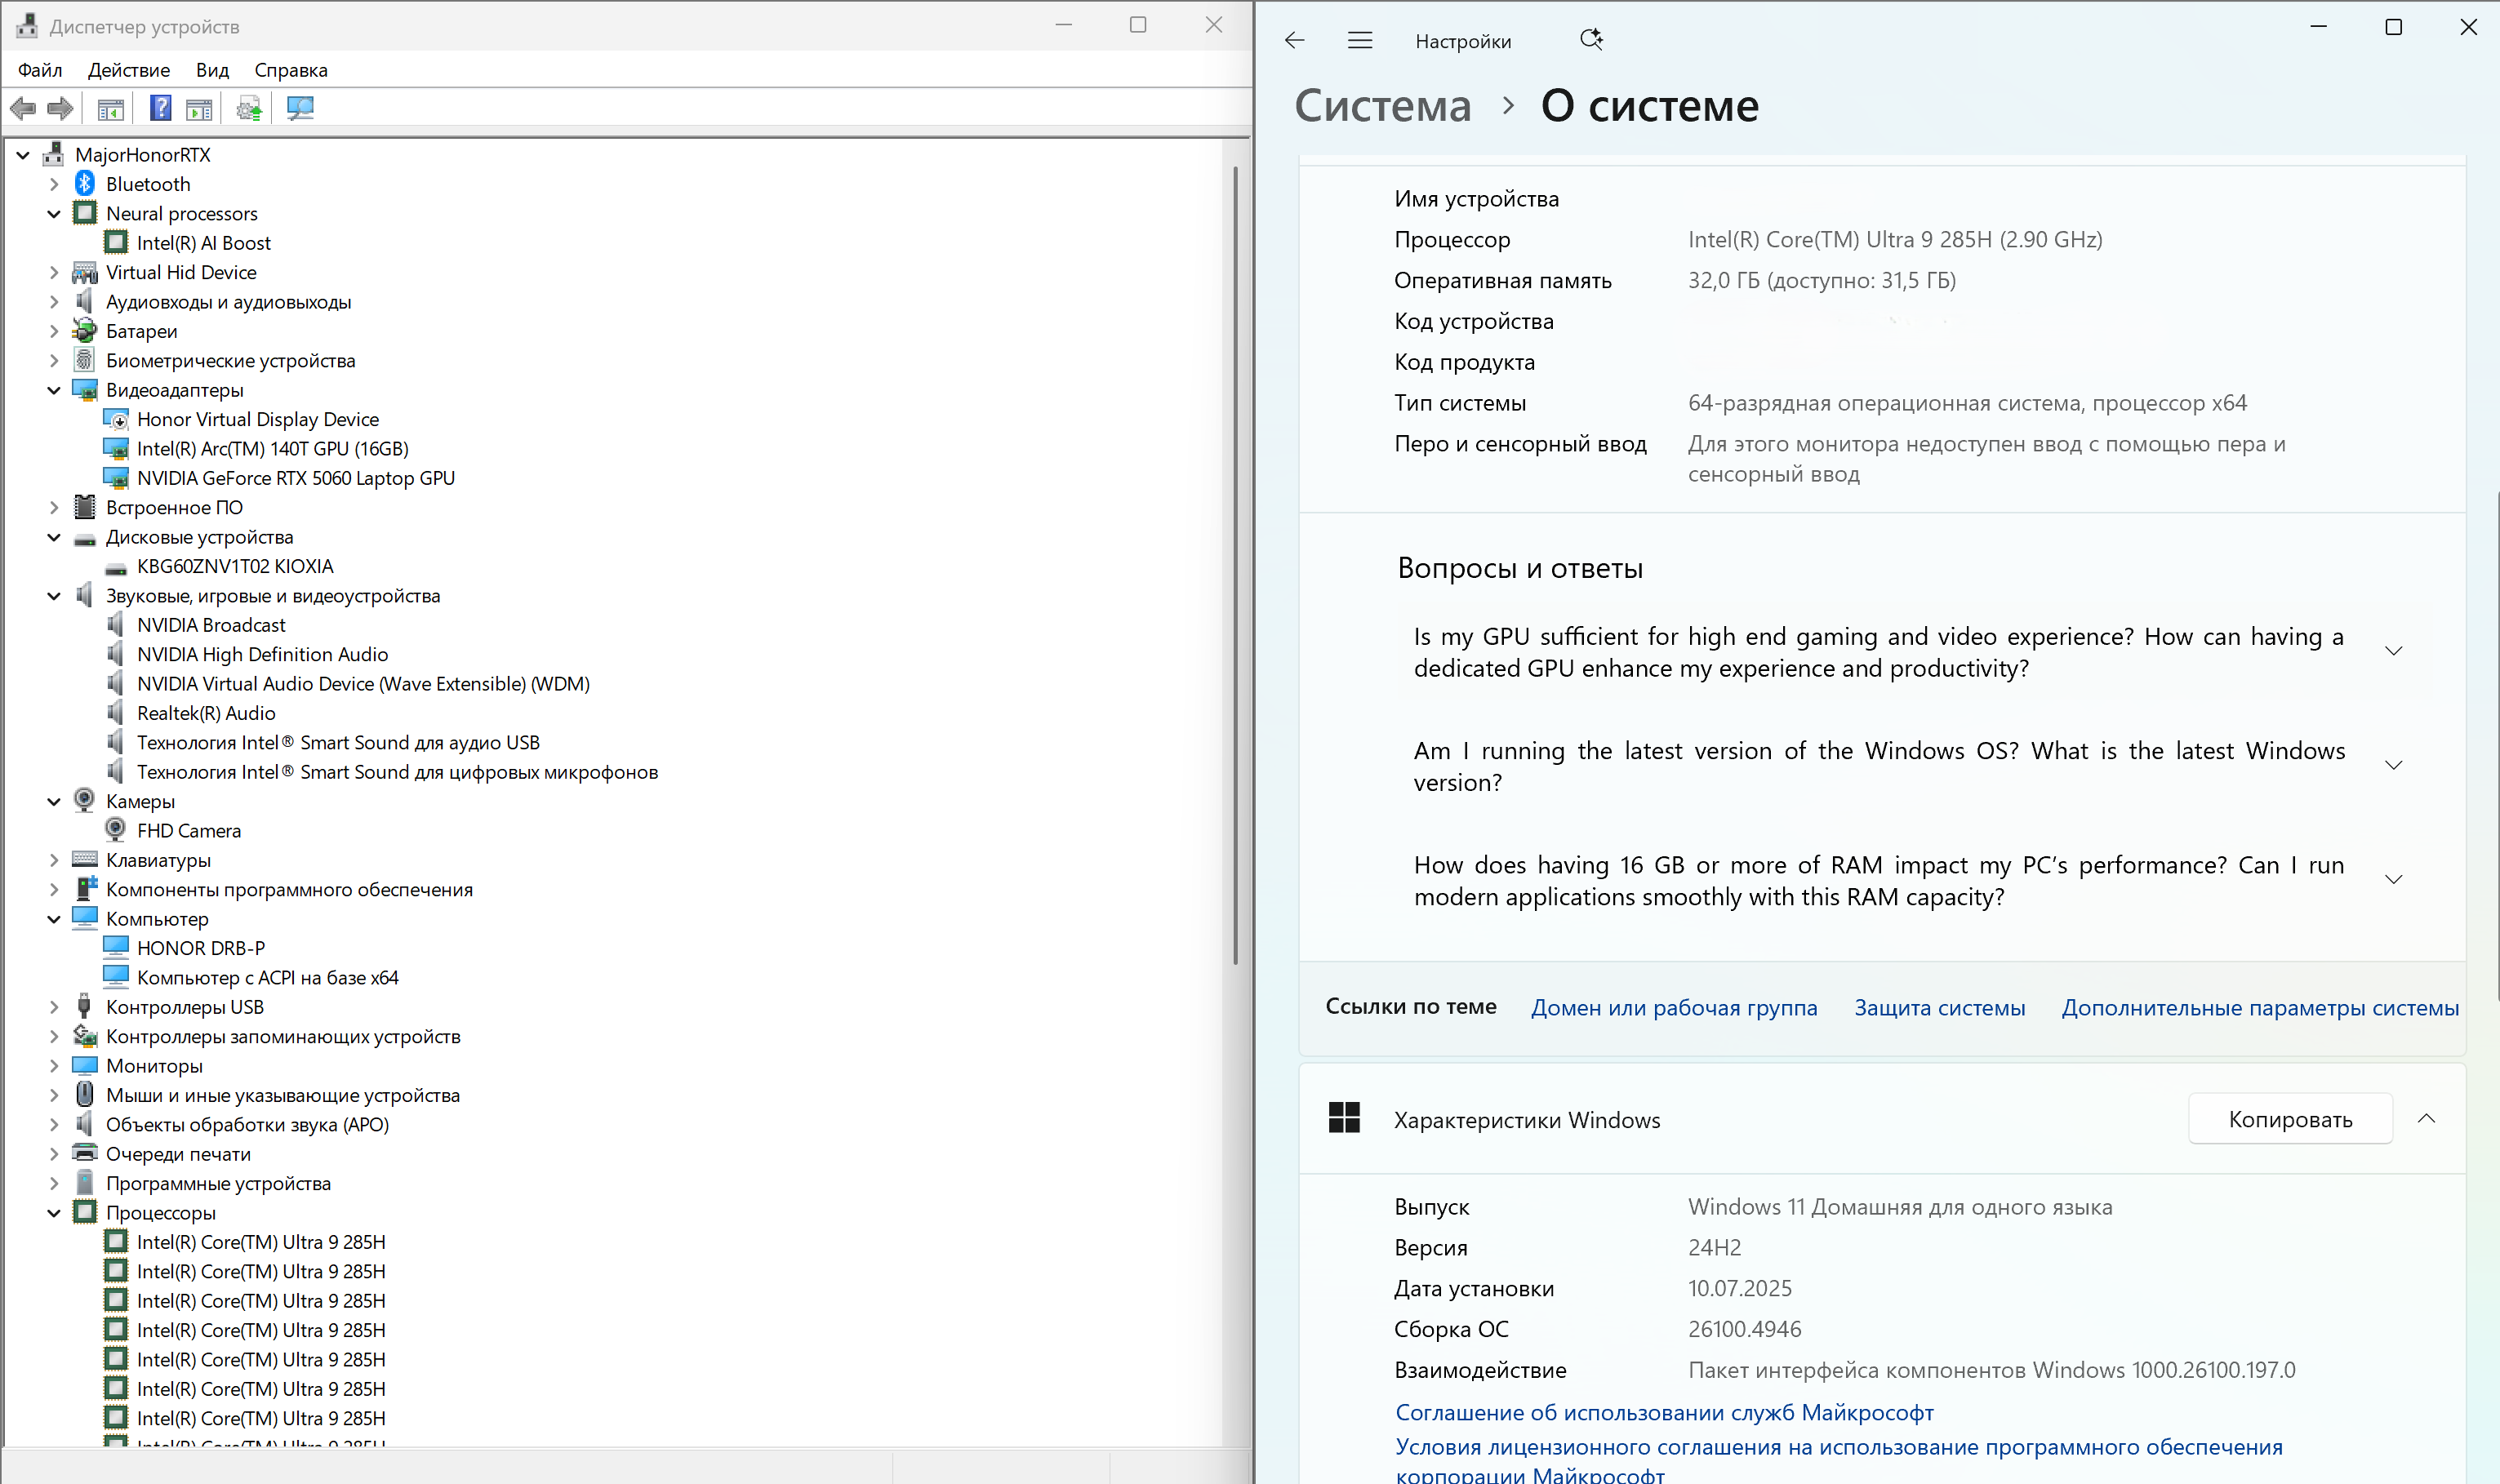The image size is (2500, 1484).
Task: Click the Копировать button
Action: tap(2290, 1119)
